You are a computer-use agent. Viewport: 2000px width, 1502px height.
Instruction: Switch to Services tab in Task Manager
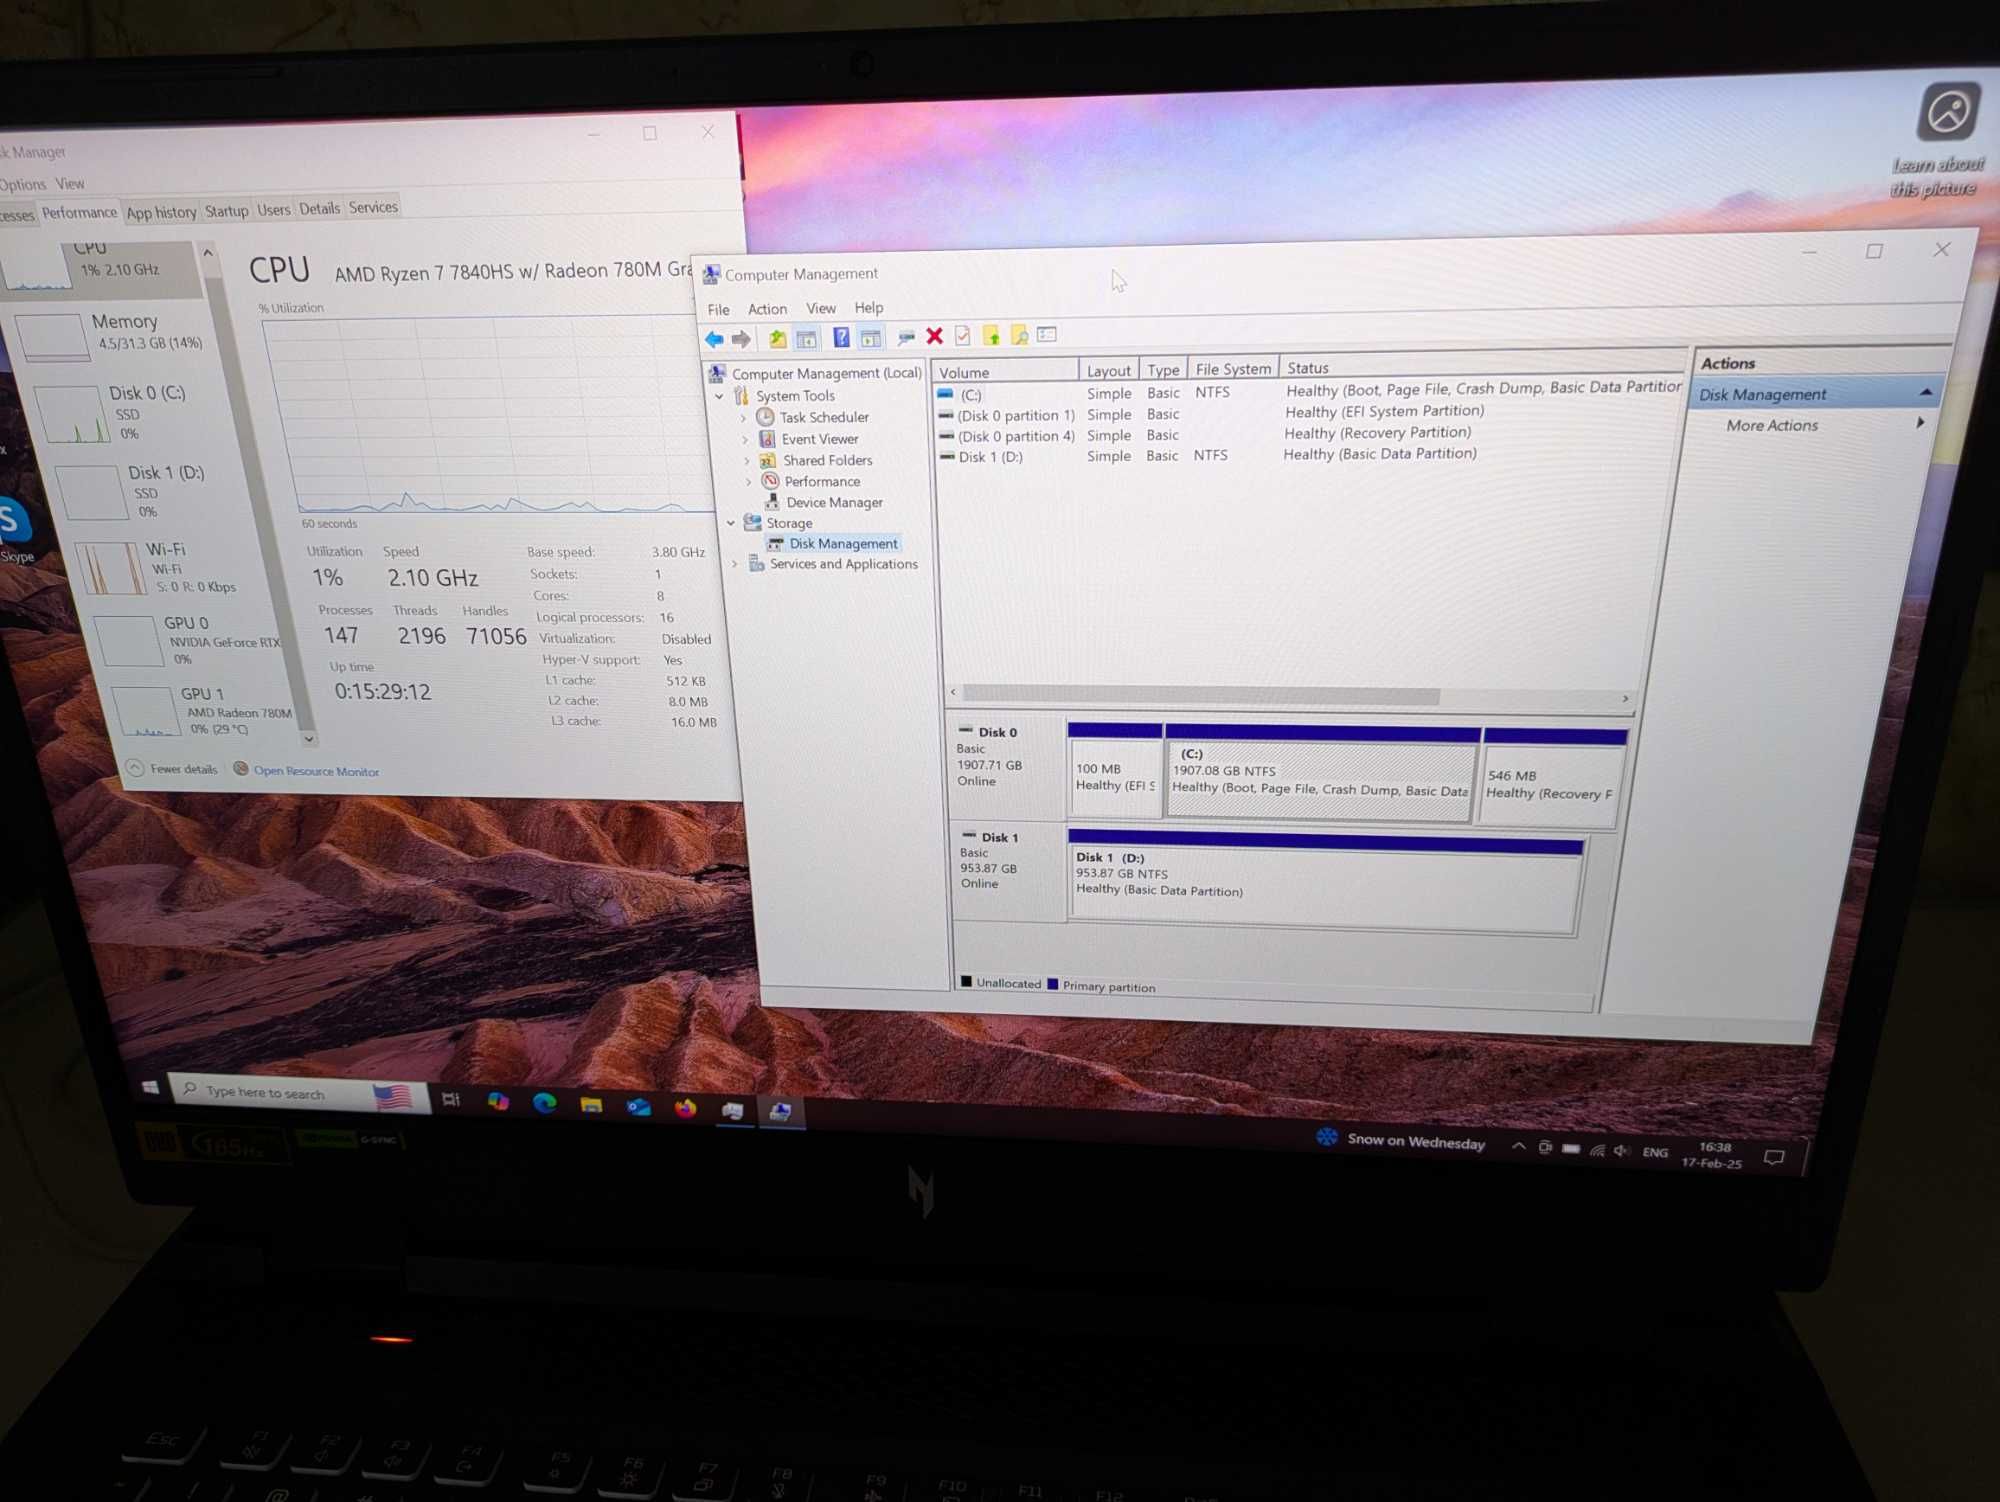tap(373, 207)
